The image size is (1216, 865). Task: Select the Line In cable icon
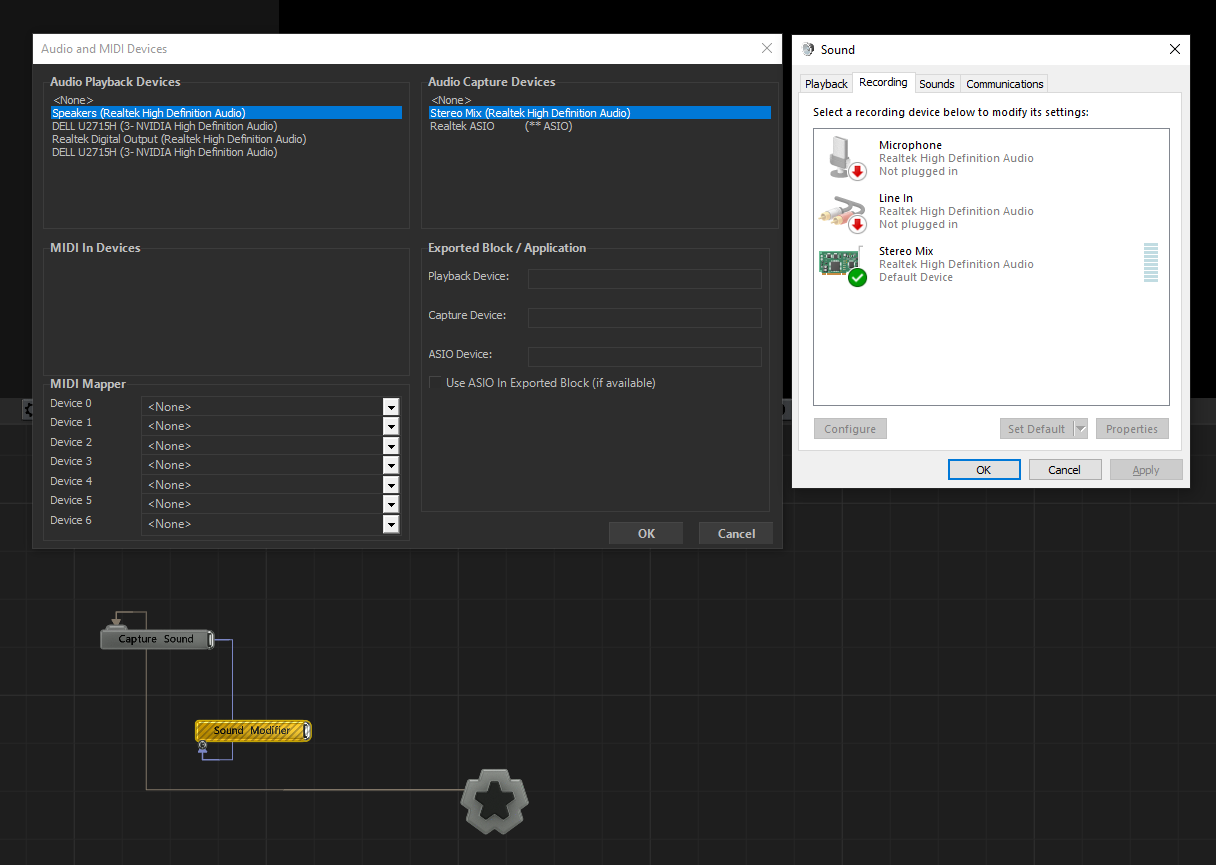click(x=842, y=211)
